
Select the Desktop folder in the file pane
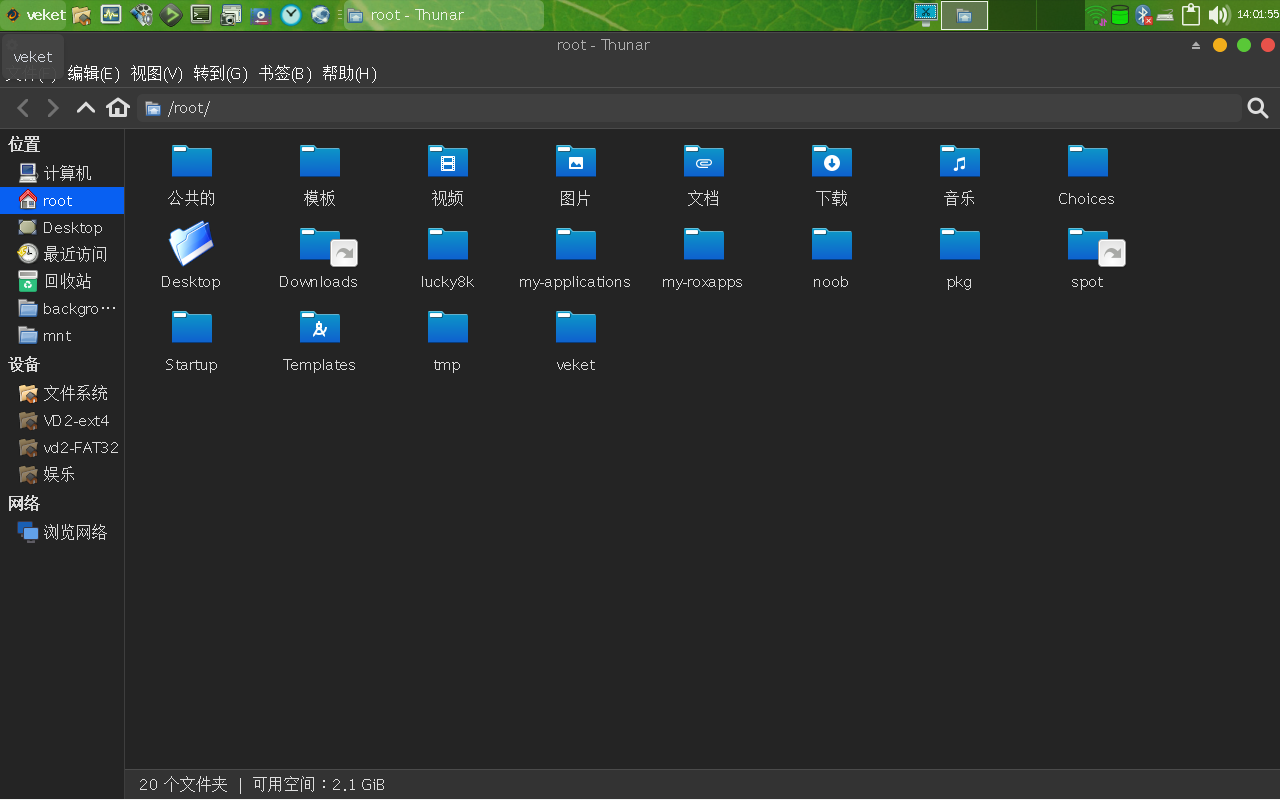coord(191,257)
